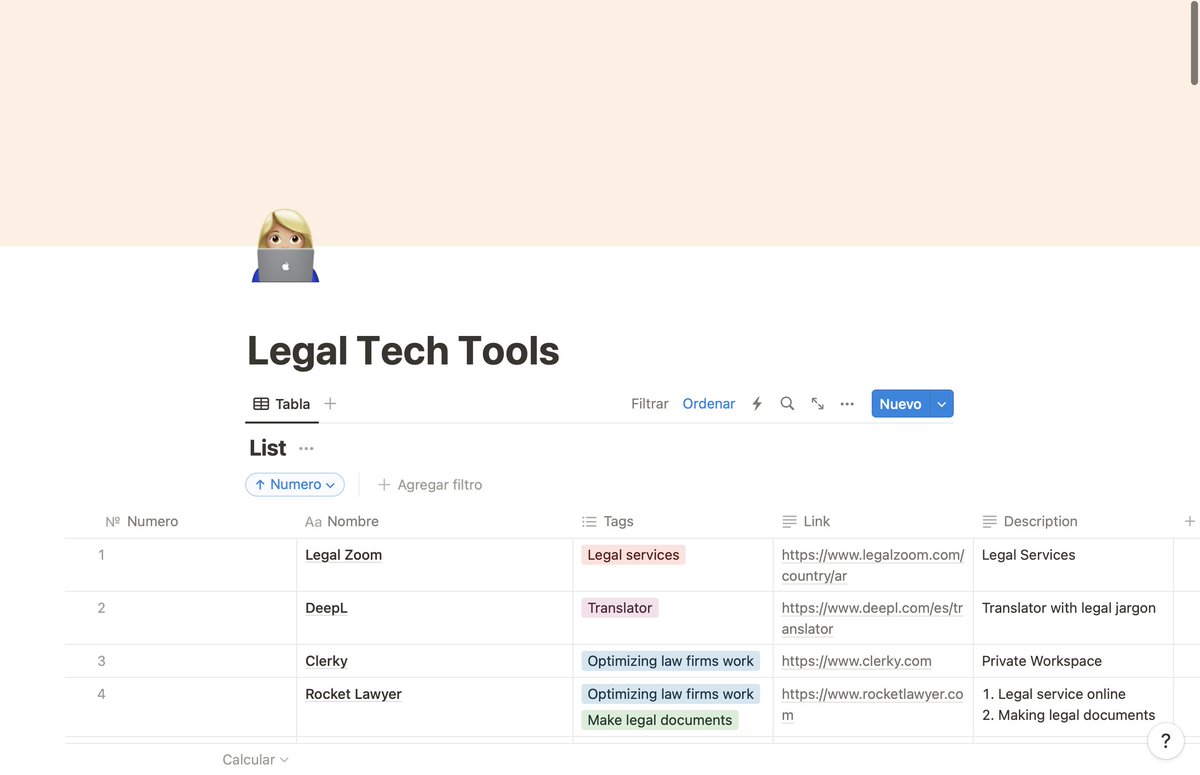Add a new view with the plus icon

pyautogui.click(x=330, y=404)
